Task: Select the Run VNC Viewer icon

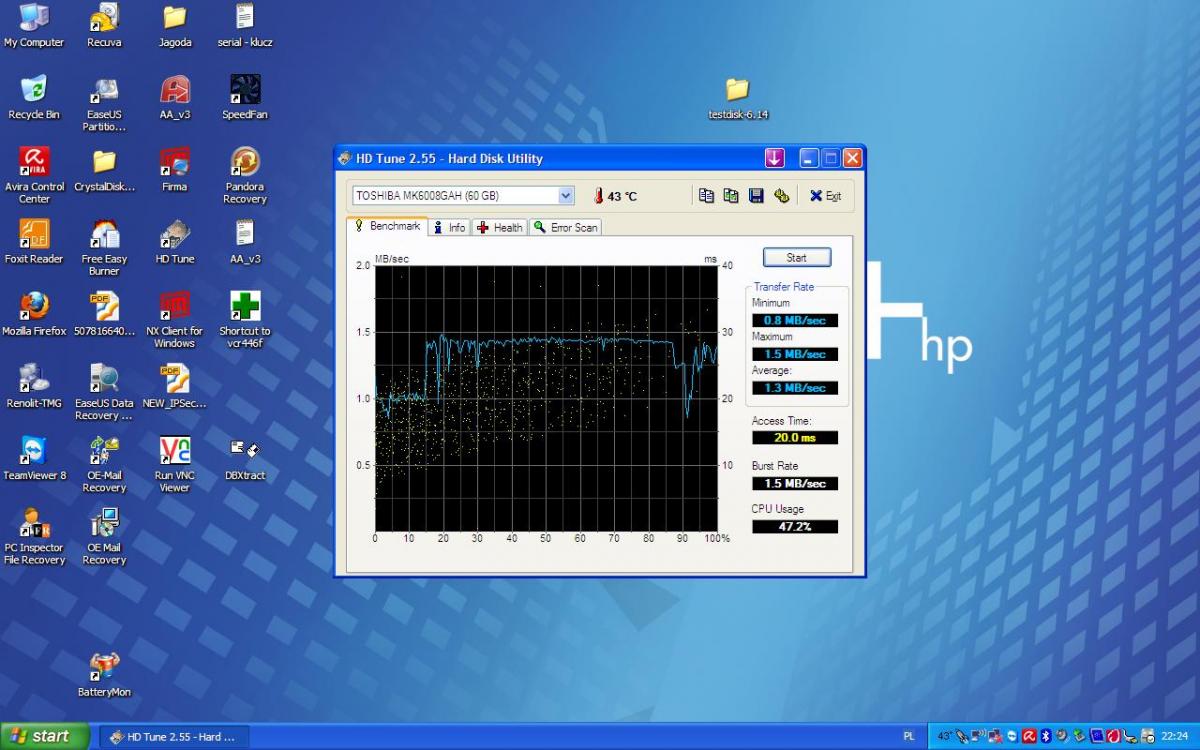Action: [x=175, y=464]
